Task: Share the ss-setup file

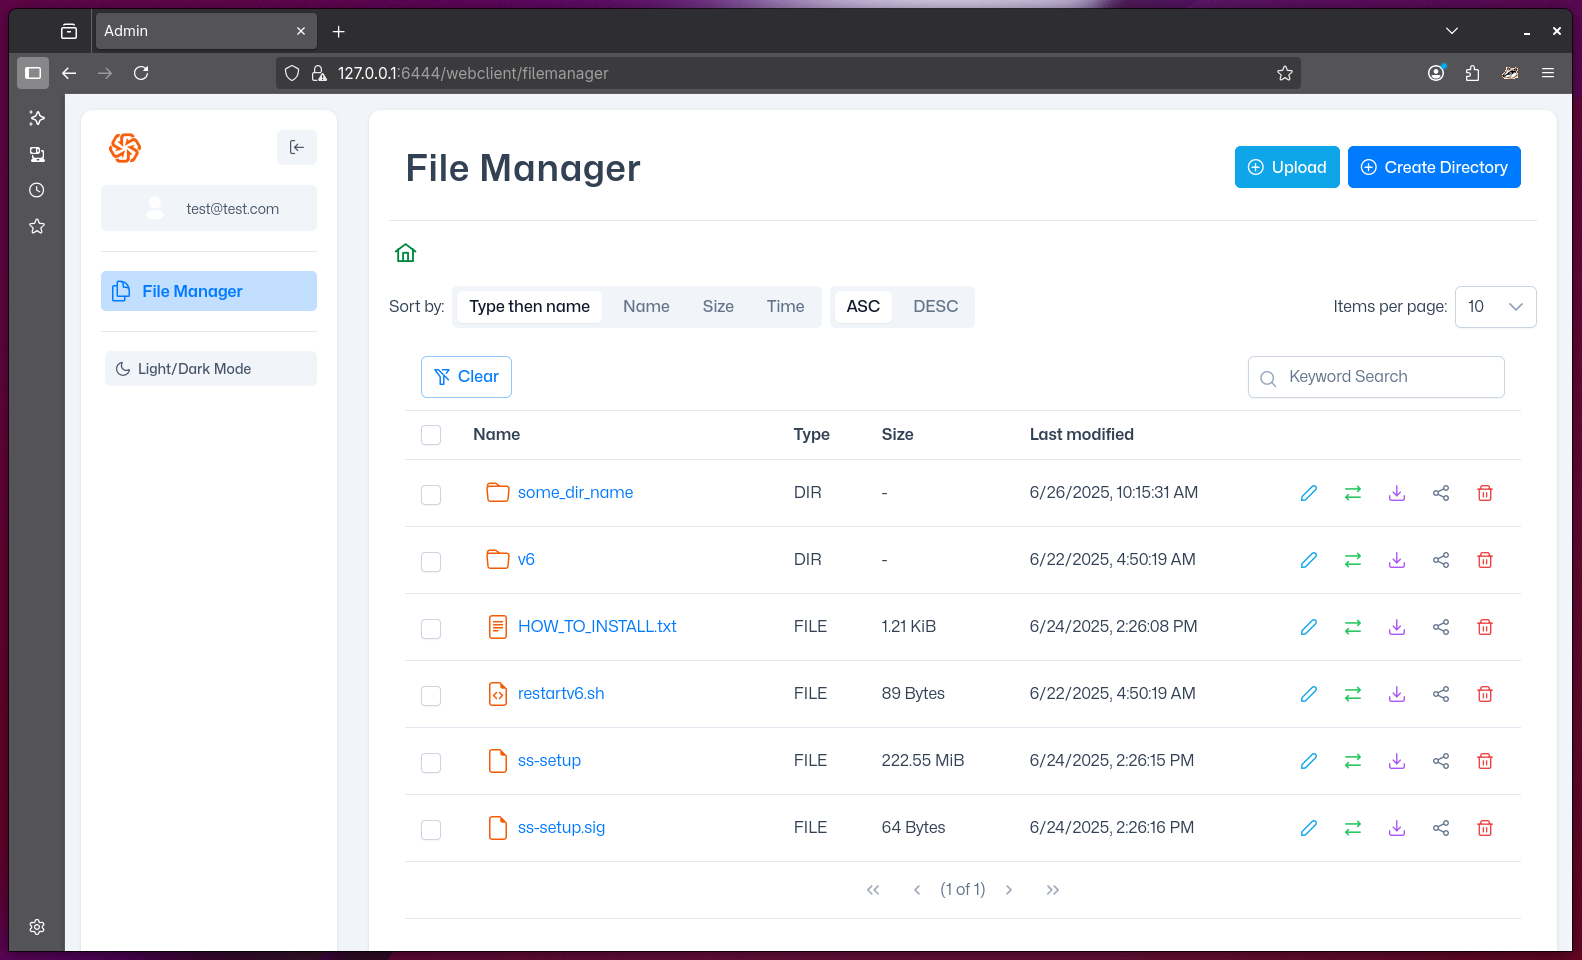Action: pyautogui.click(x=1441, y=761)
